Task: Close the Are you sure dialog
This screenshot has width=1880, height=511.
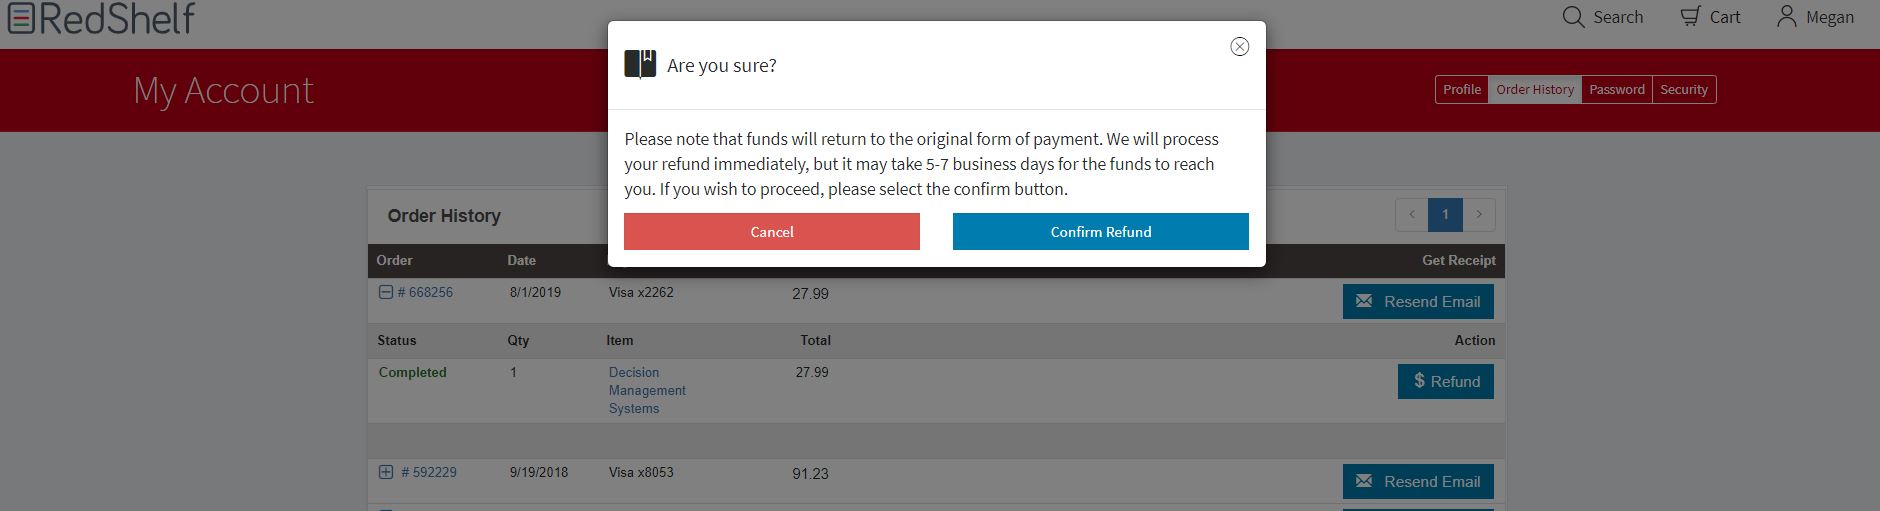Action: 1239,47
